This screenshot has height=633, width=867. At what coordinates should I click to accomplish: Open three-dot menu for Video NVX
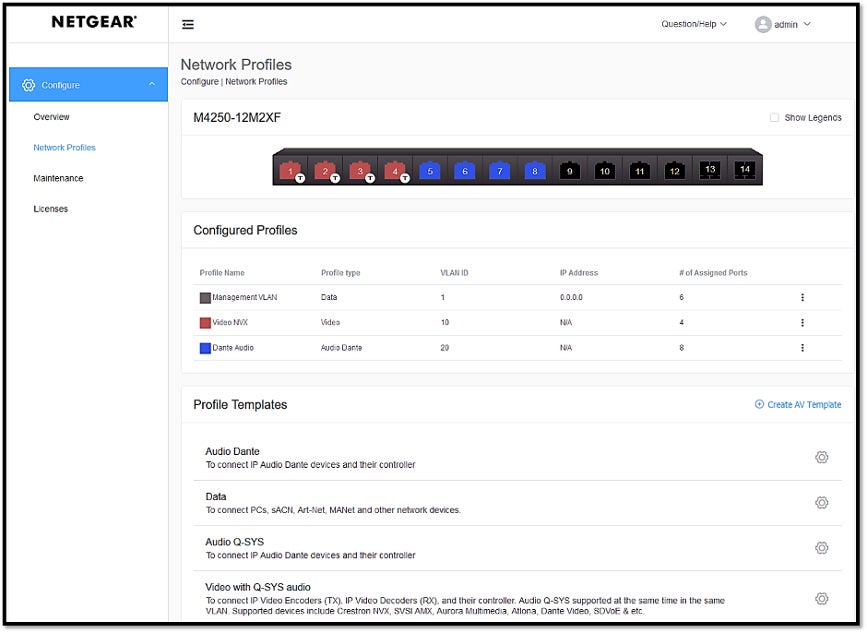[802, 323]
